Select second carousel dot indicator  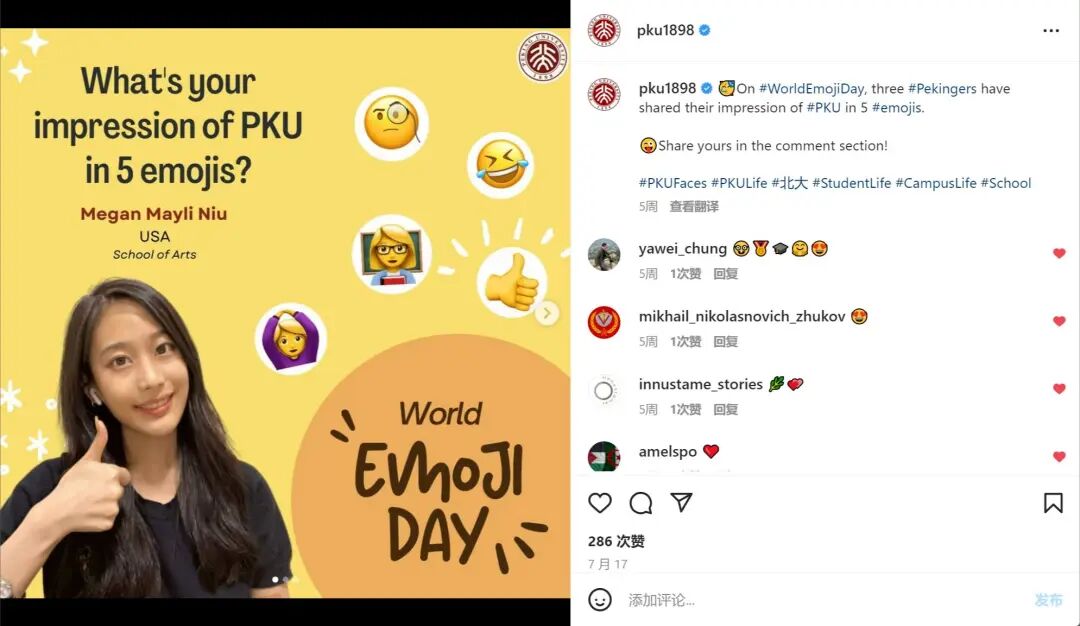(x=285, y=580)
